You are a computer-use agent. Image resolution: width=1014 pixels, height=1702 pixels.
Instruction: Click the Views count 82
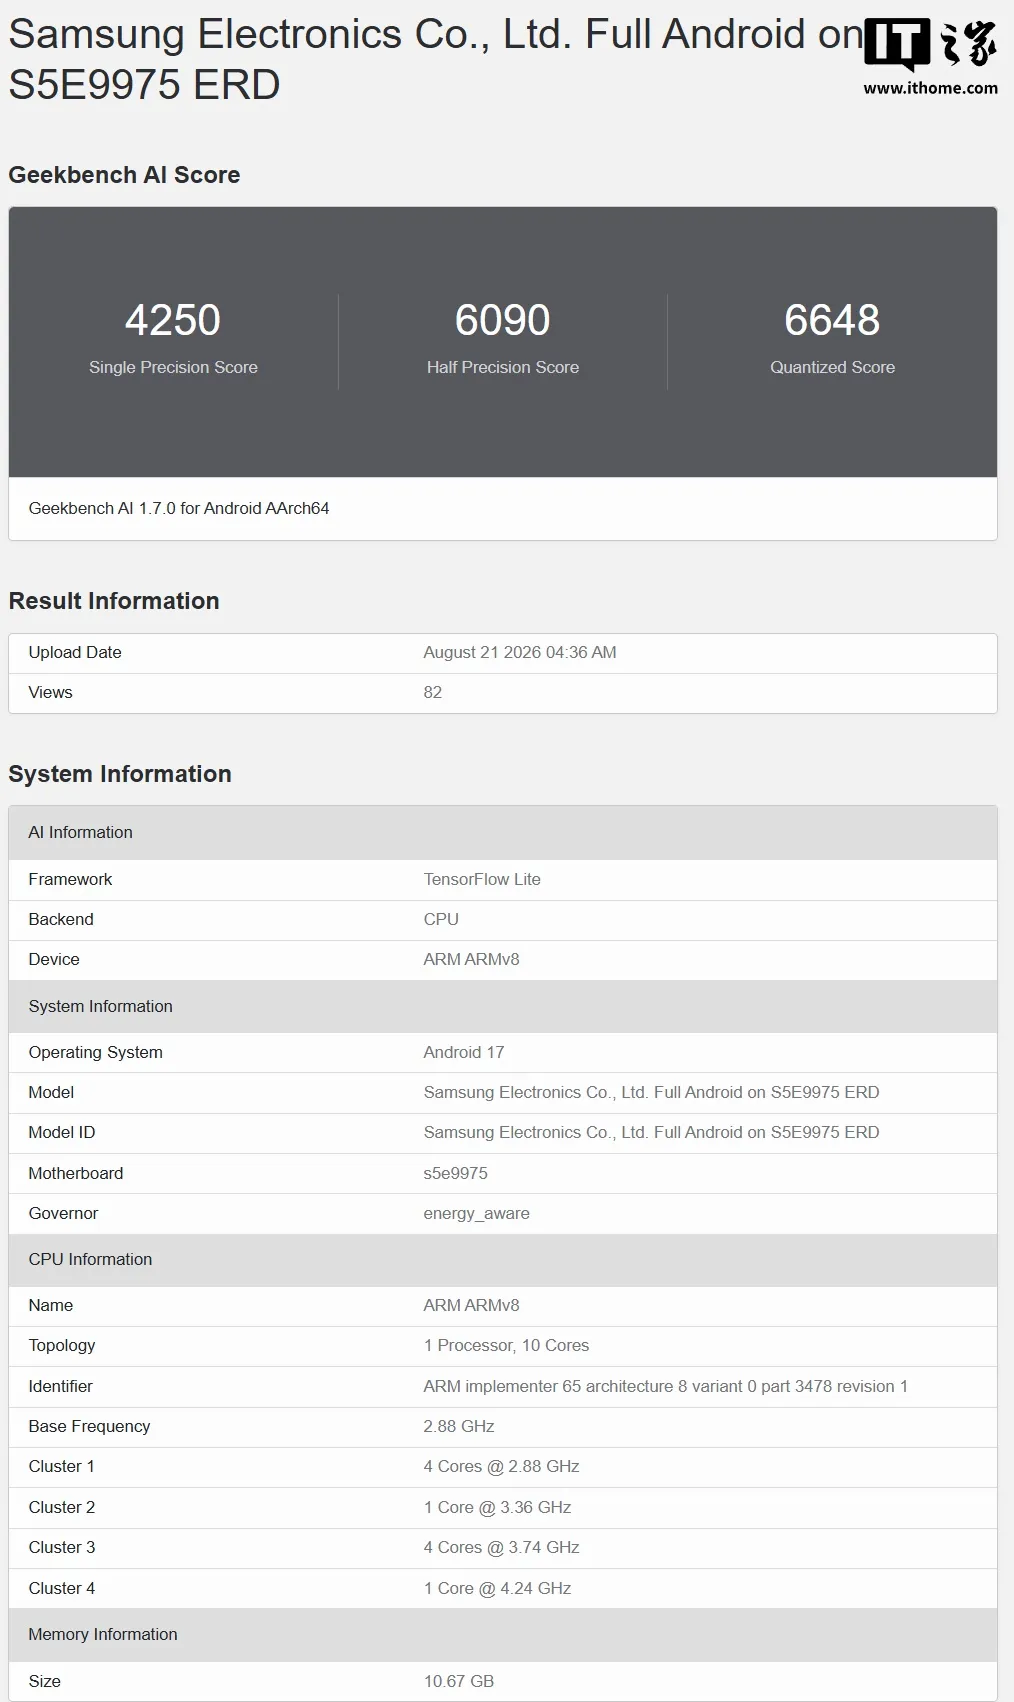pos(433,692)
